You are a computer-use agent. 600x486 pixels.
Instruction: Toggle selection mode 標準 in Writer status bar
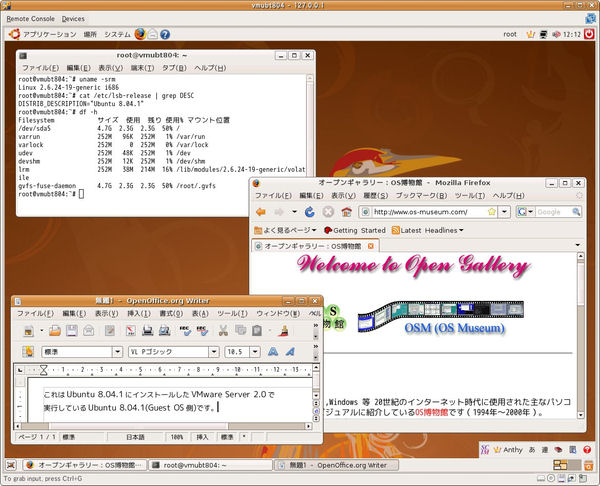227,437
